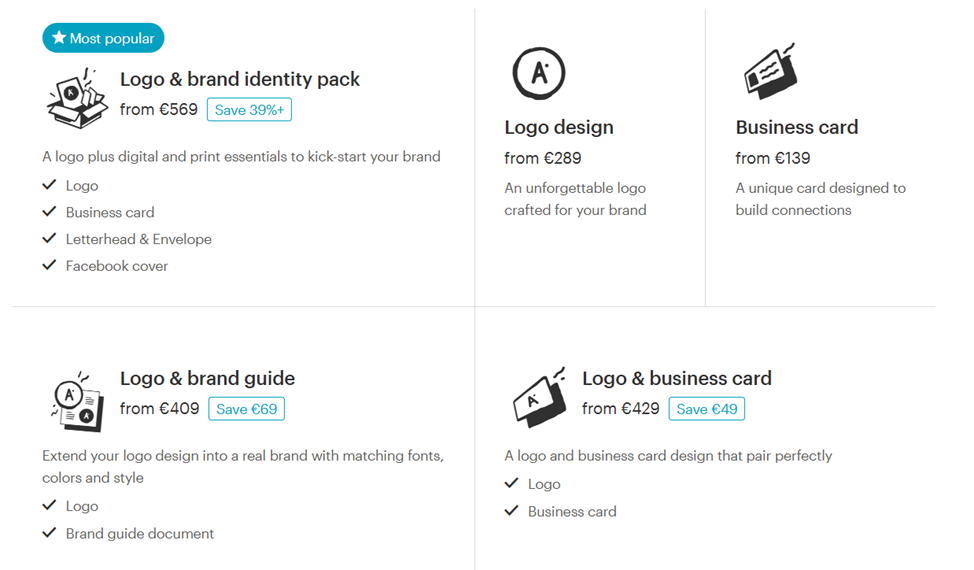Click checkmark beside Facebook cover
The width and height of the screenshot is (974, 570).
pos(49,265)
